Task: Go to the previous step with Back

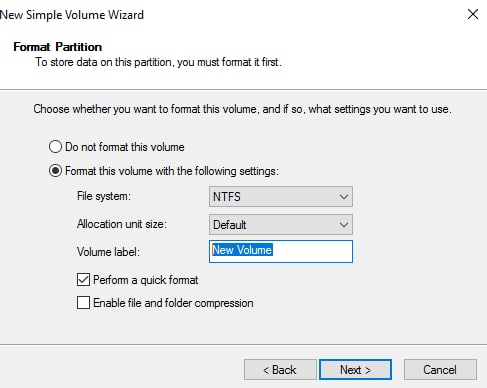Action: click(280, 369)
